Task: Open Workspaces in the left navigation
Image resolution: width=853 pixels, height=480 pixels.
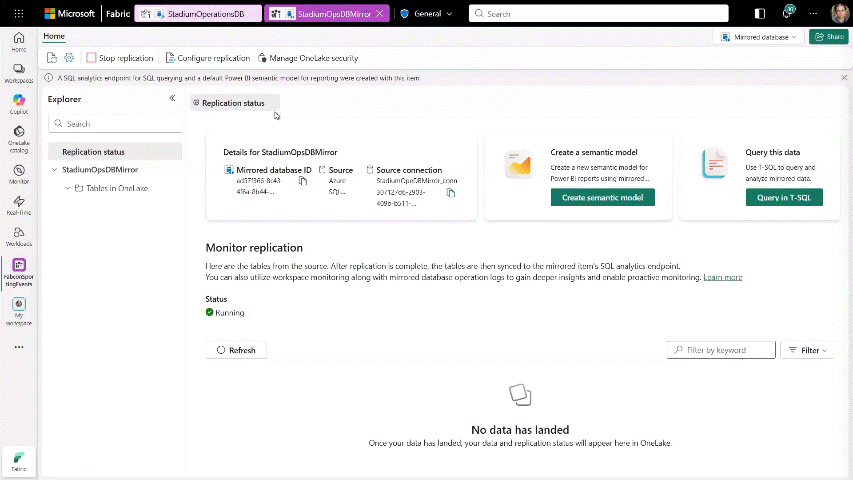Action: 18,73
